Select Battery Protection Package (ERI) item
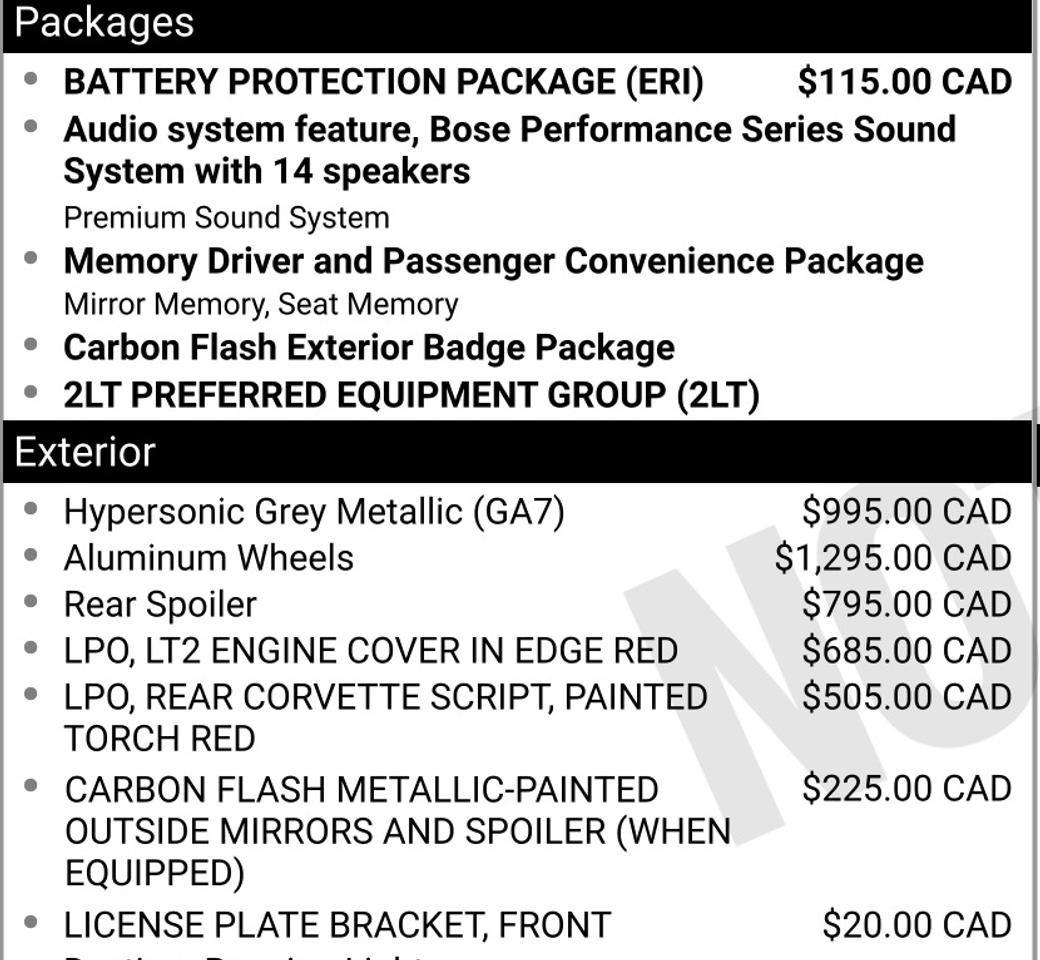This screenshot has width=1040, height=960. pos(383,82)
